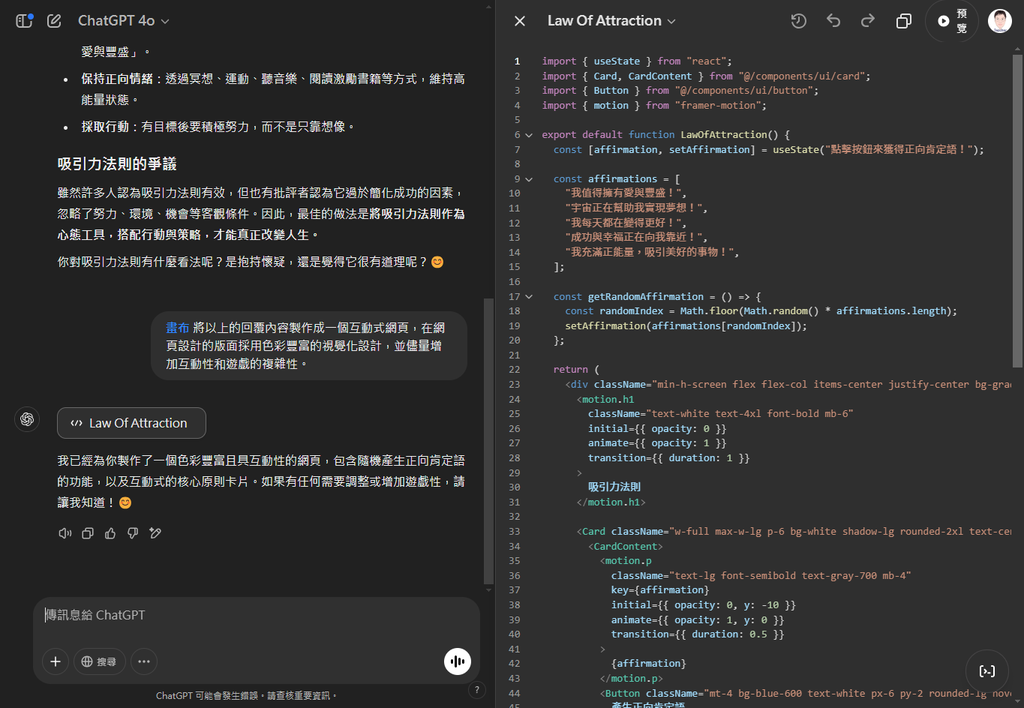Close the canvas panel with the X
This screenshot has height=708, width=1024.
[519, 21]
